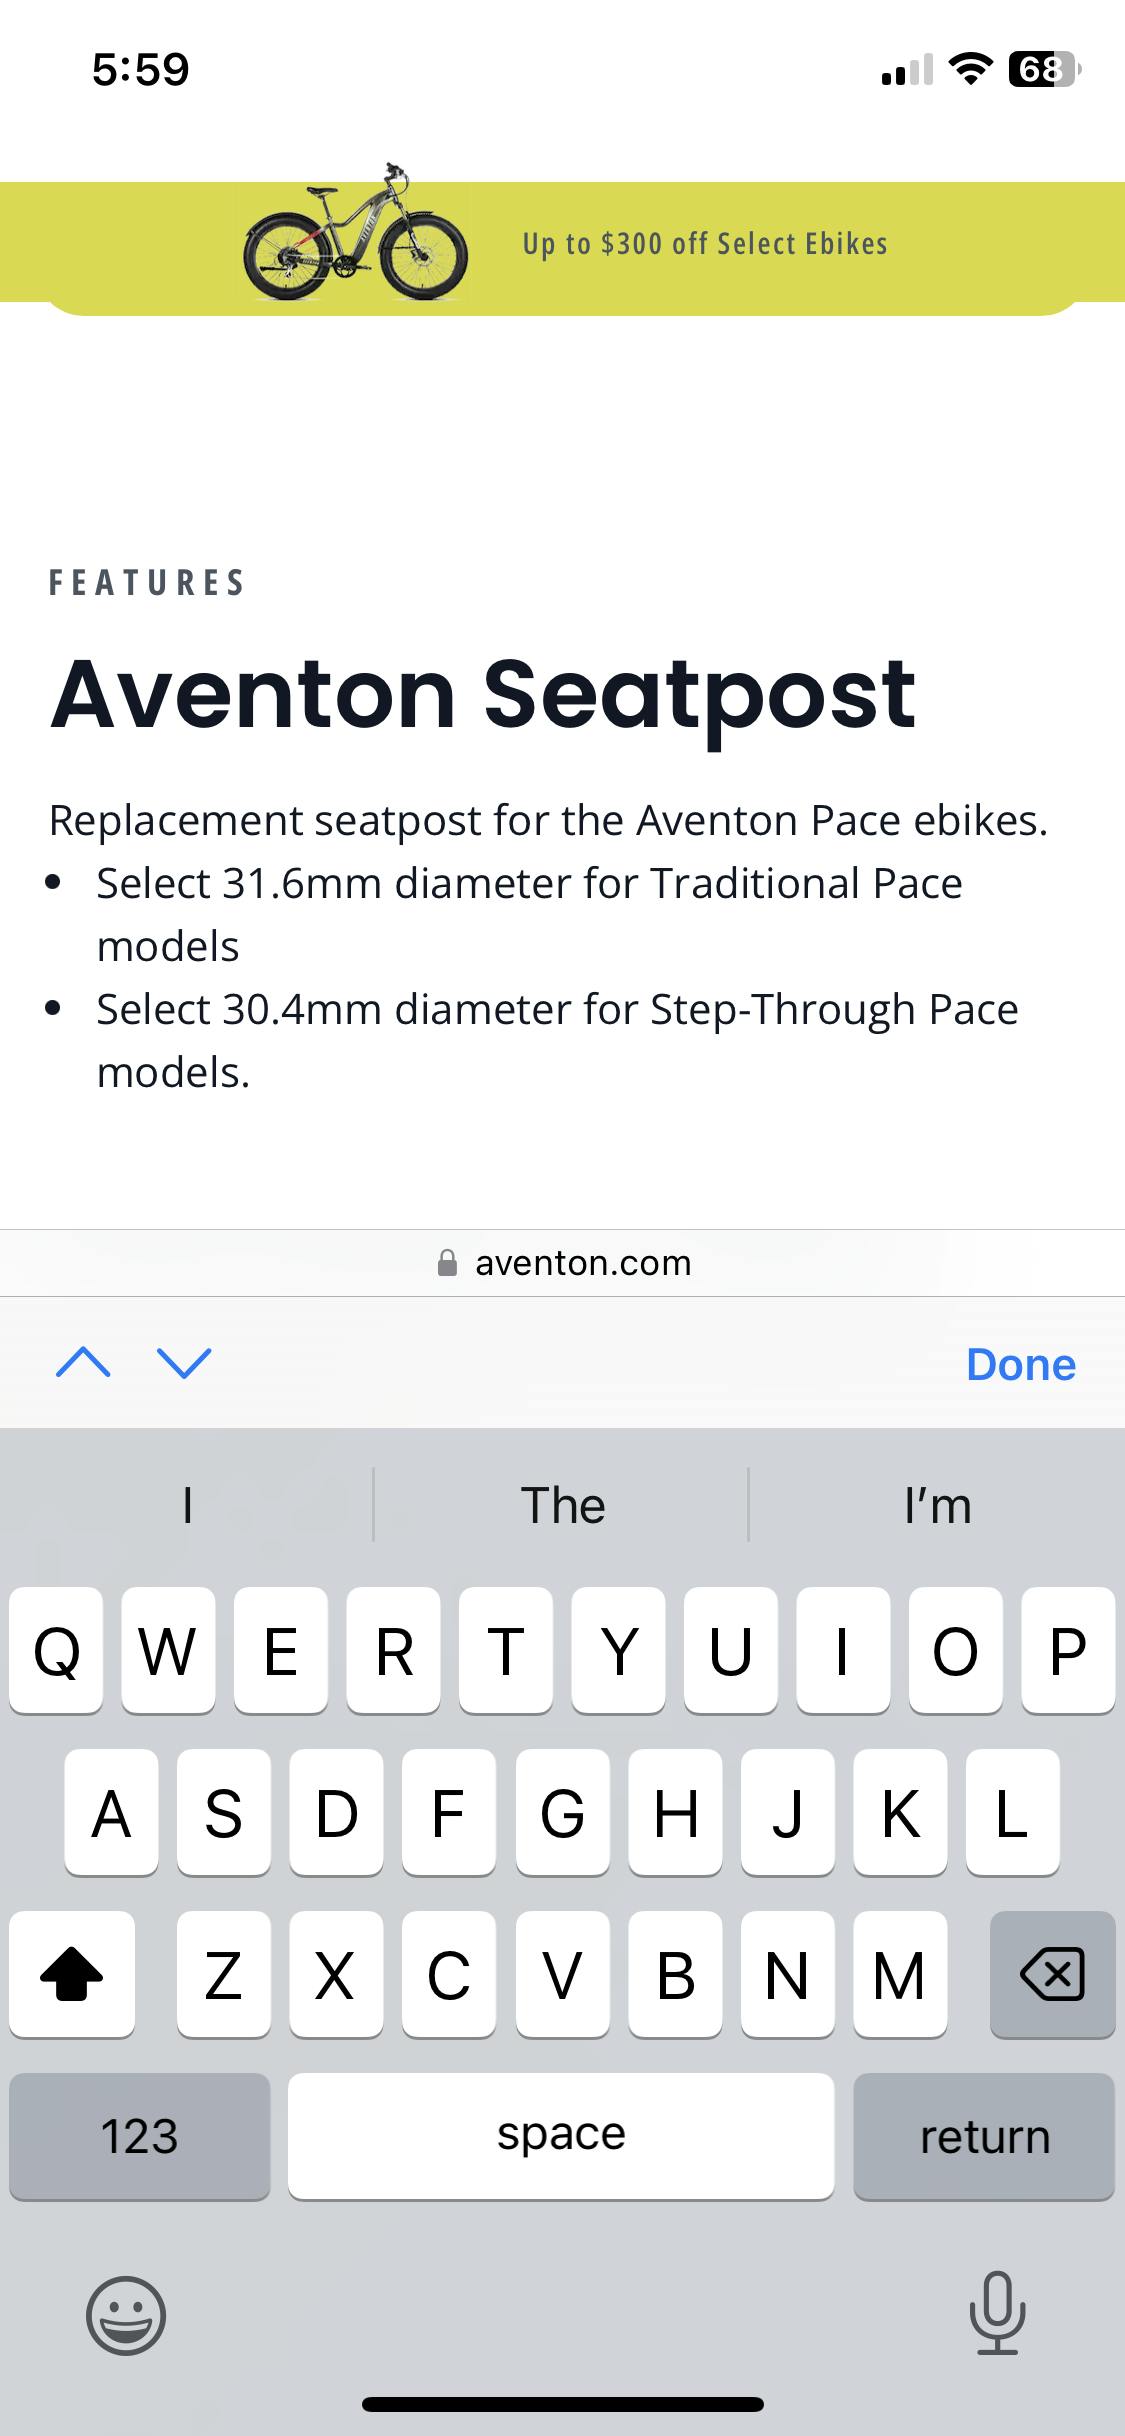This screenshot has width=1125, height=2436.
Task: Tap the lock icon beside aventon.com
Action: click(447, 1263)
